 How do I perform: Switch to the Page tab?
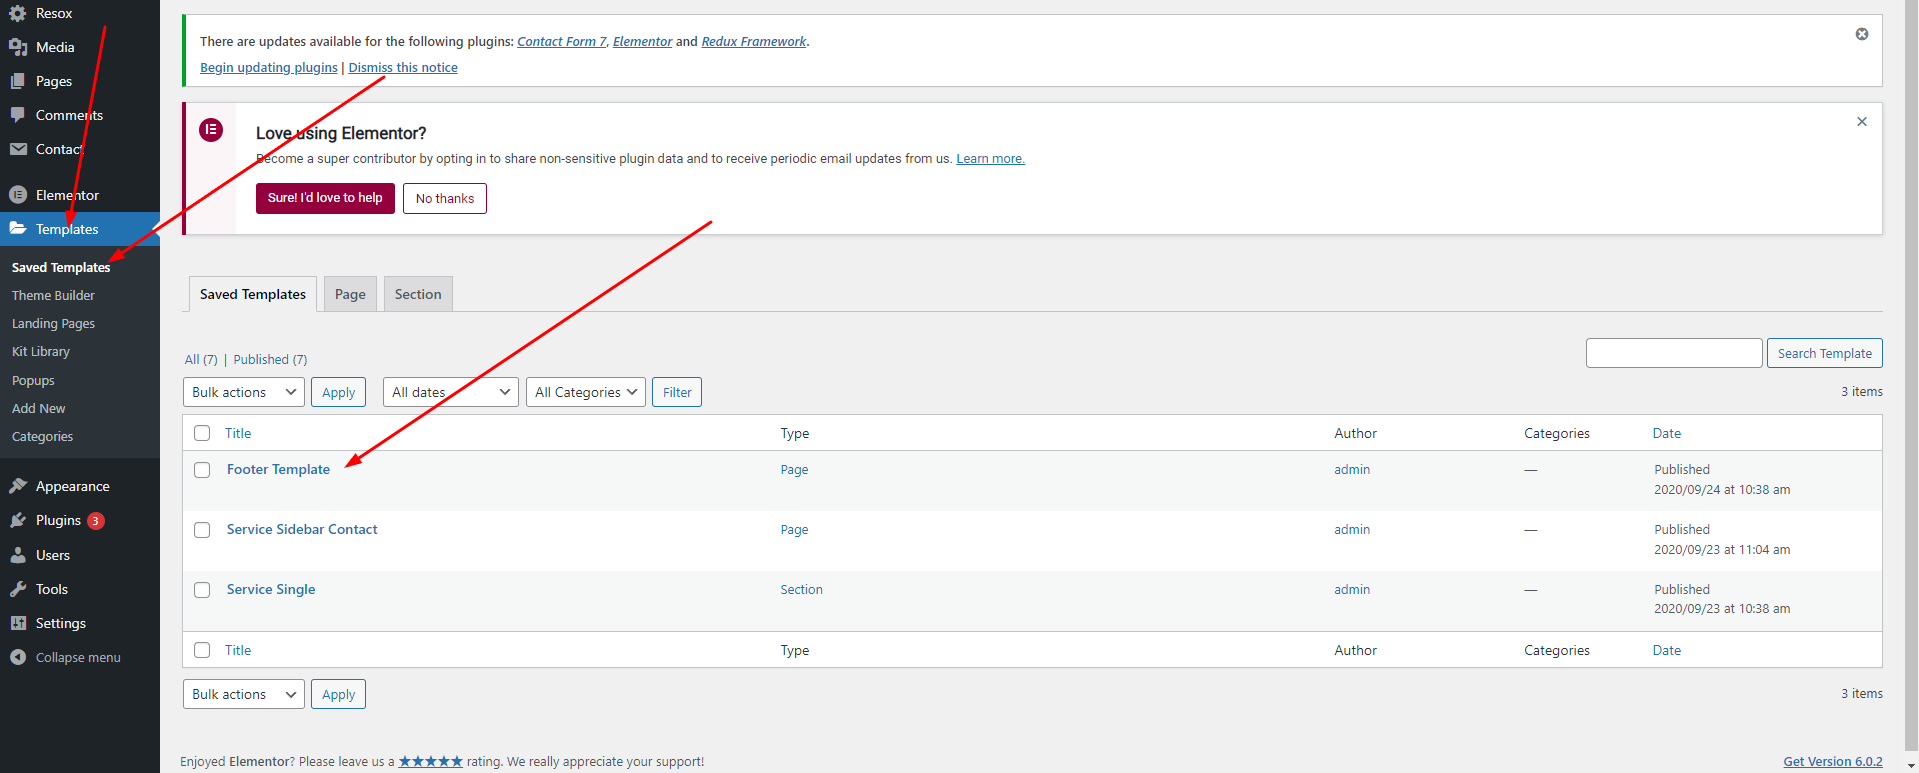click(350, 294)
